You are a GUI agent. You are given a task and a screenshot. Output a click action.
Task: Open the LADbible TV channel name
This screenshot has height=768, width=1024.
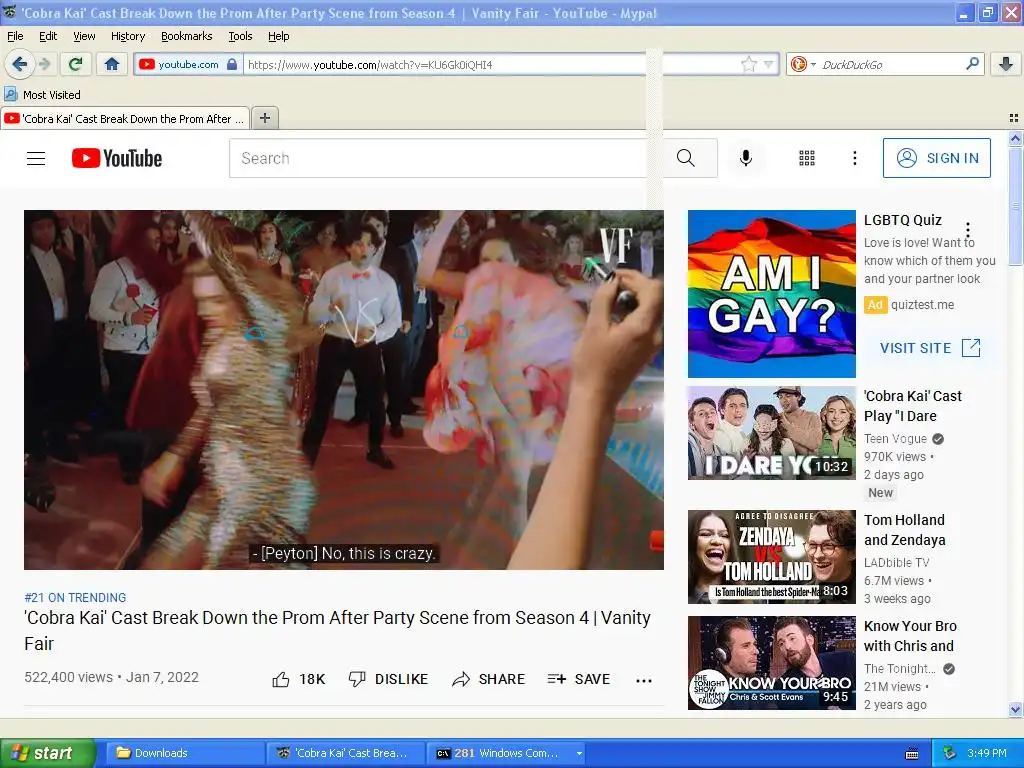coord(896,563)
